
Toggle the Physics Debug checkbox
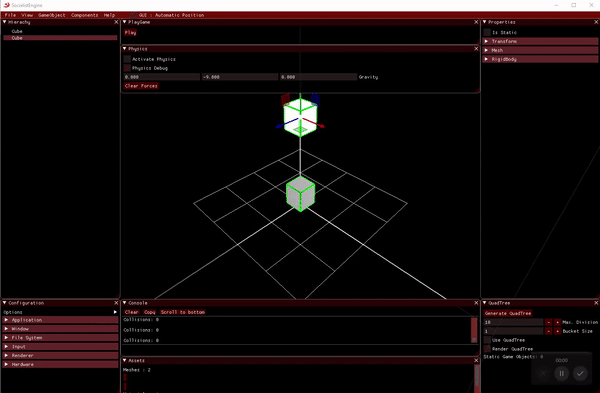click(127, 68)
